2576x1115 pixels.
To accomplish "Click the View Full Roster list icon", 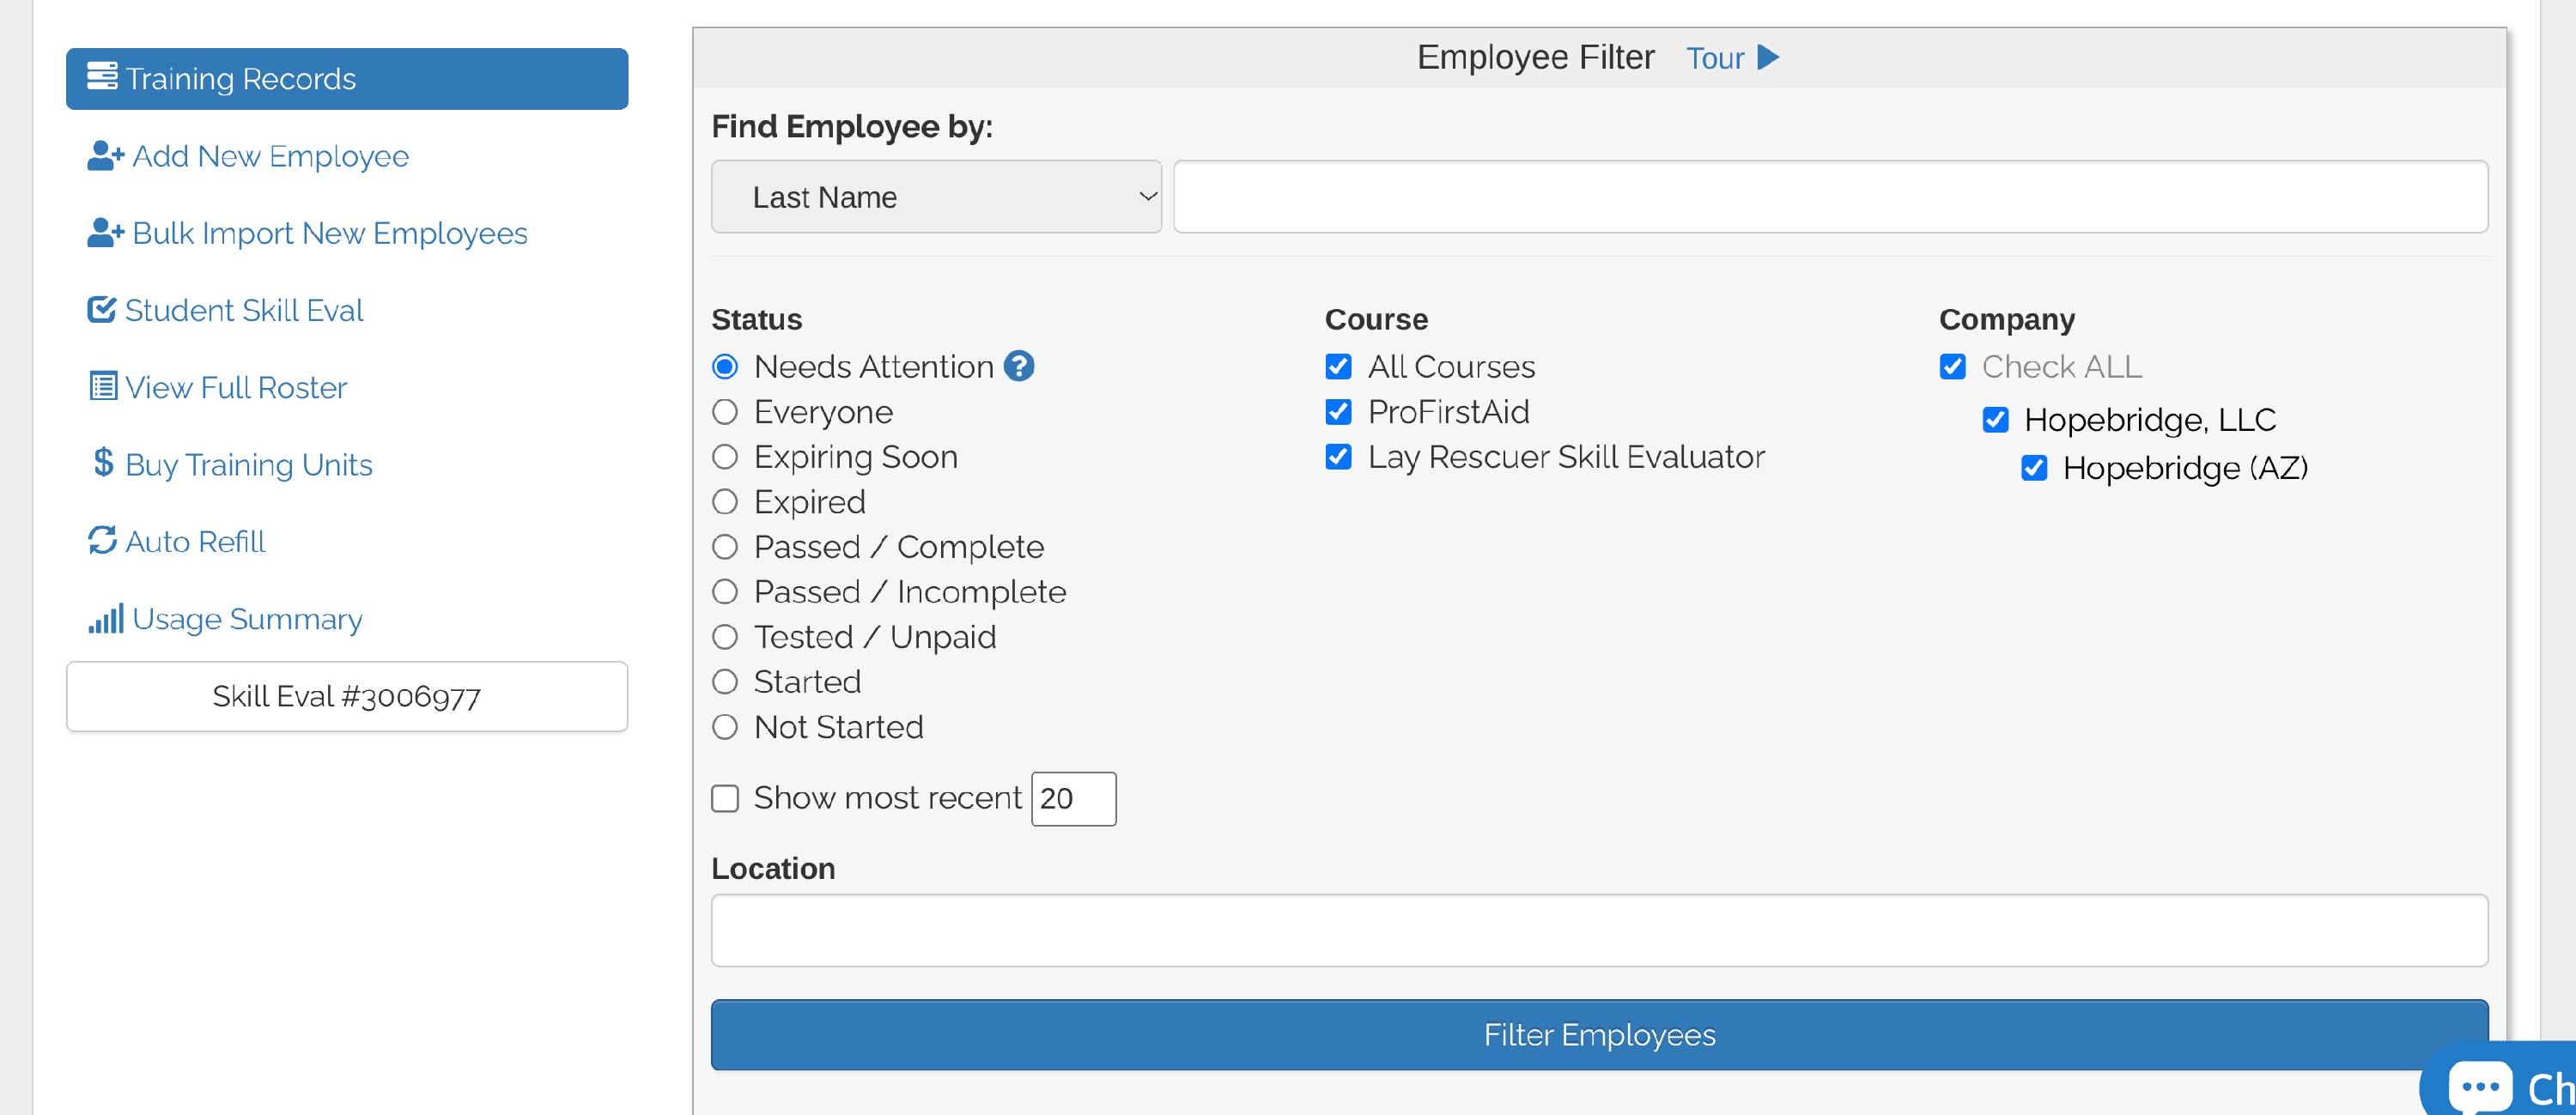I will [x=103, y=387].
